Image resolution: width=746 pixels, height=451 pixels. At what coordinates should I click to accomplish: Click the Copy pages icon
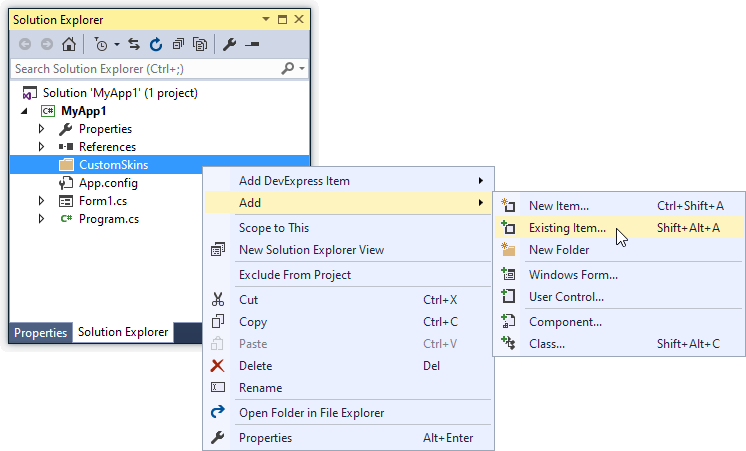pos(218,321)
